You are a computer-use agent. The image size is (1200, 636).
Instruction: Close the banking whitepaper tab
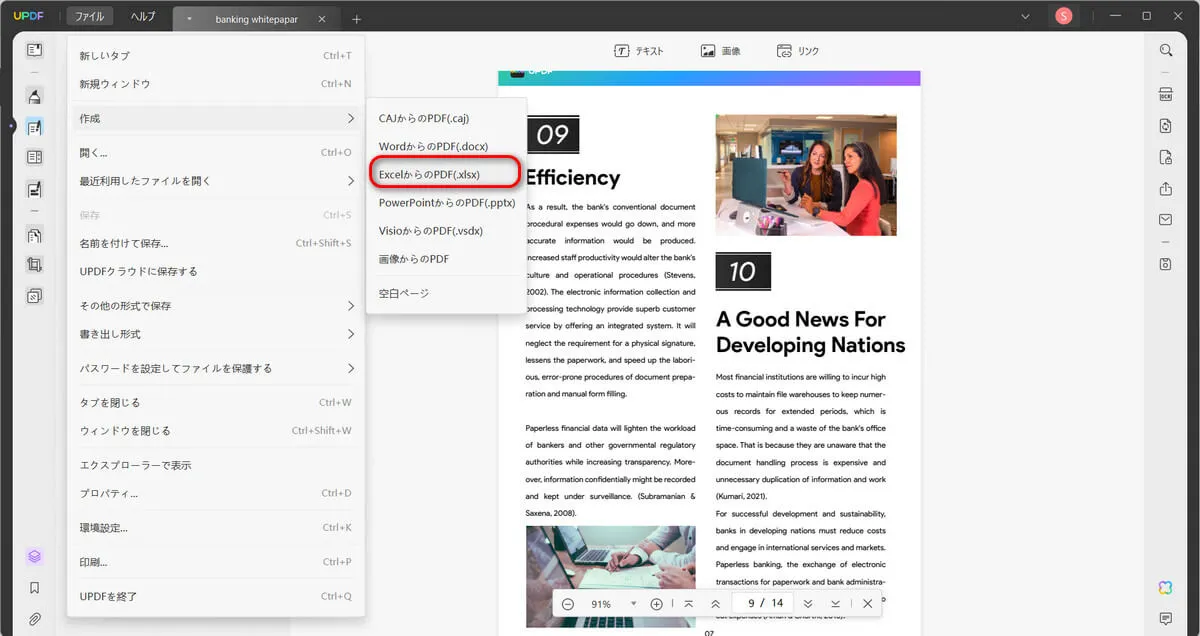pyautogui.click(x=321, y=19)
